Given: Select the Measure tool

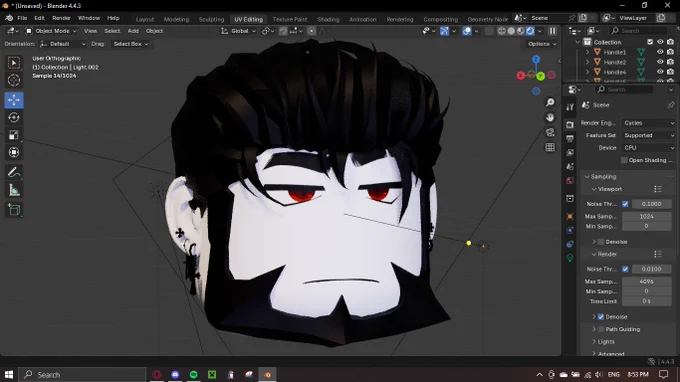Looking at the screenshot, I should 14,190.
